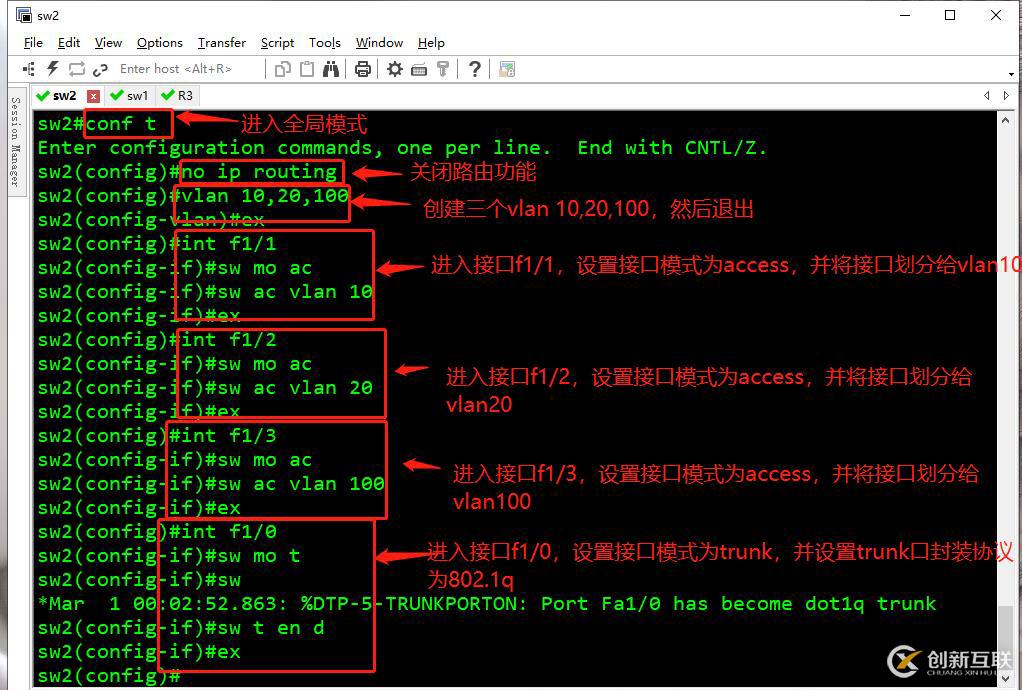The height and width of the screenshot is (690, 1022).
Task: Click the final "sw2(config)#" prompt line
Action: tap(108, 676)
